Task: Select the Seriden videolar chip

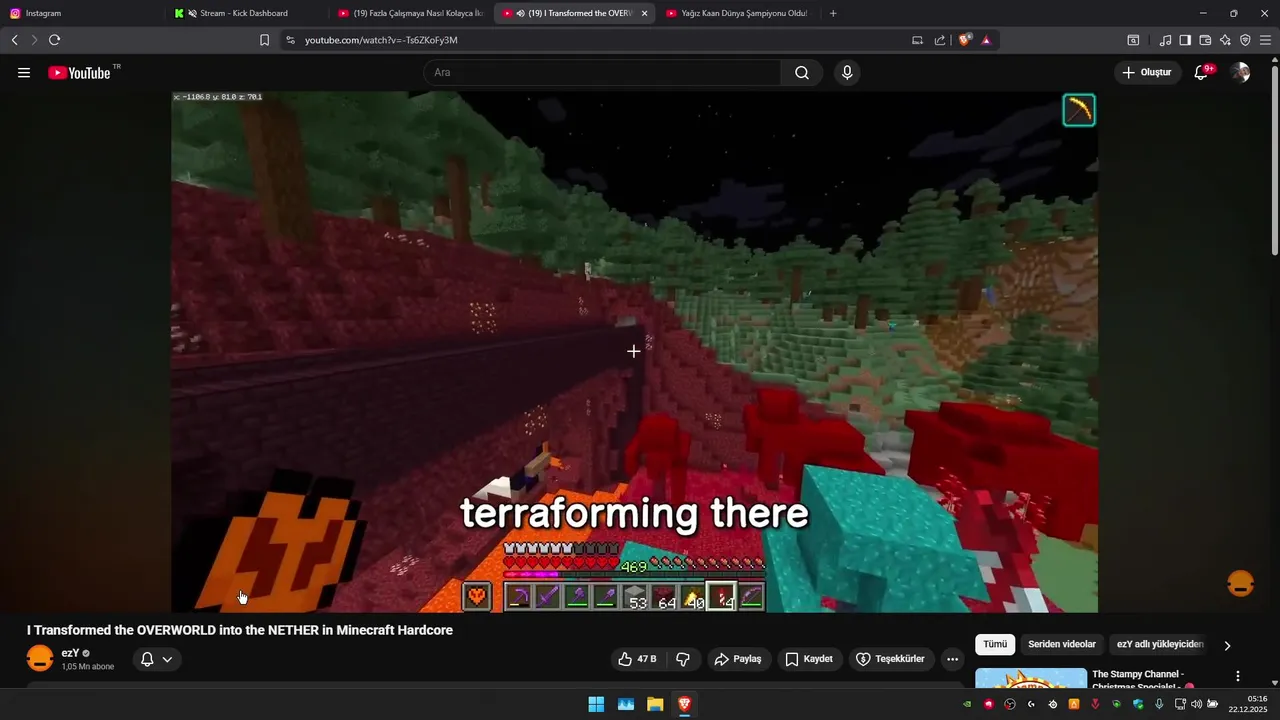Action: click(x=1062, y=645)
